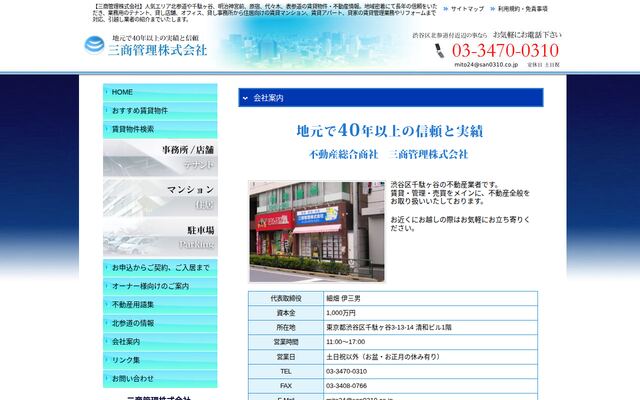640x400 pixels.
Task: Click the mito24@san0310.co.jp email in header
Action: point(486,64)
